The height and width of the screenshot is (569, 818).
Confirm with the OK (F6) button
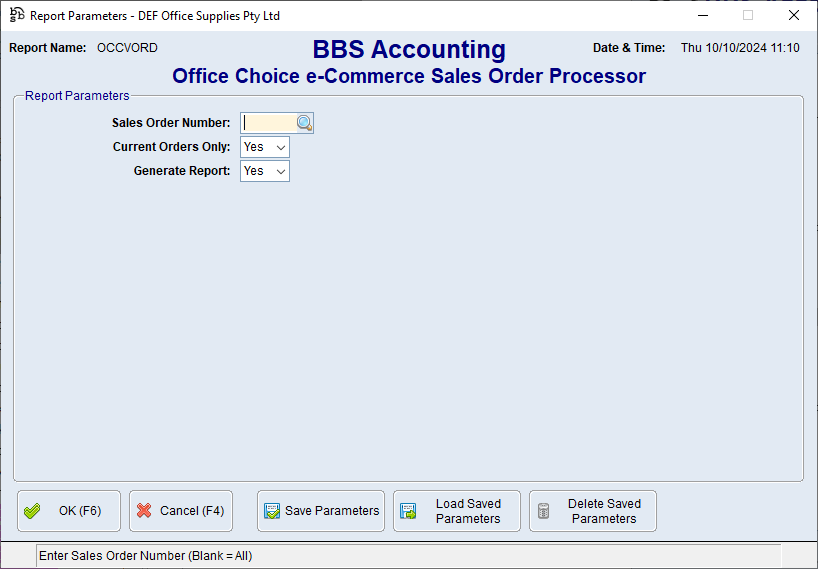pos(69,511)
